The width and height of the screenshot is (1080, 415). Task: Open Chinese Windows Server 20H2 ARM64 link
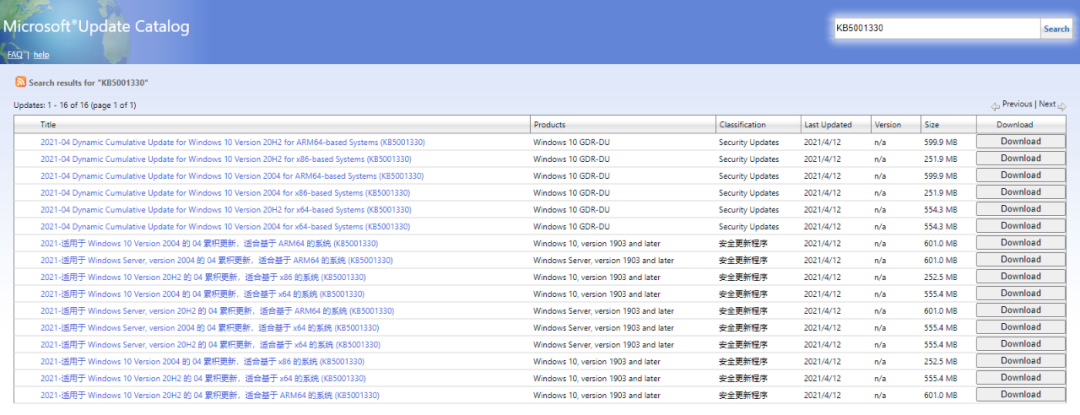pos(217,310)
